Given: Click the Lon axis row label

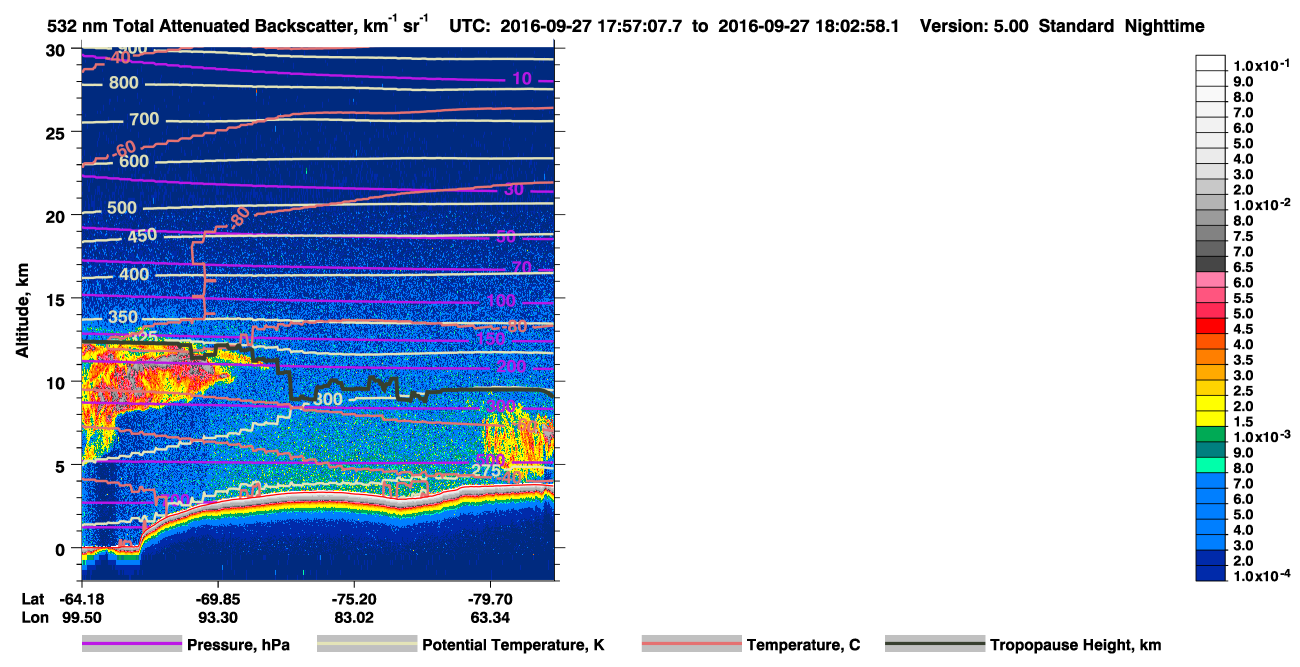Looking at the screenshot, I should [34, 617].
